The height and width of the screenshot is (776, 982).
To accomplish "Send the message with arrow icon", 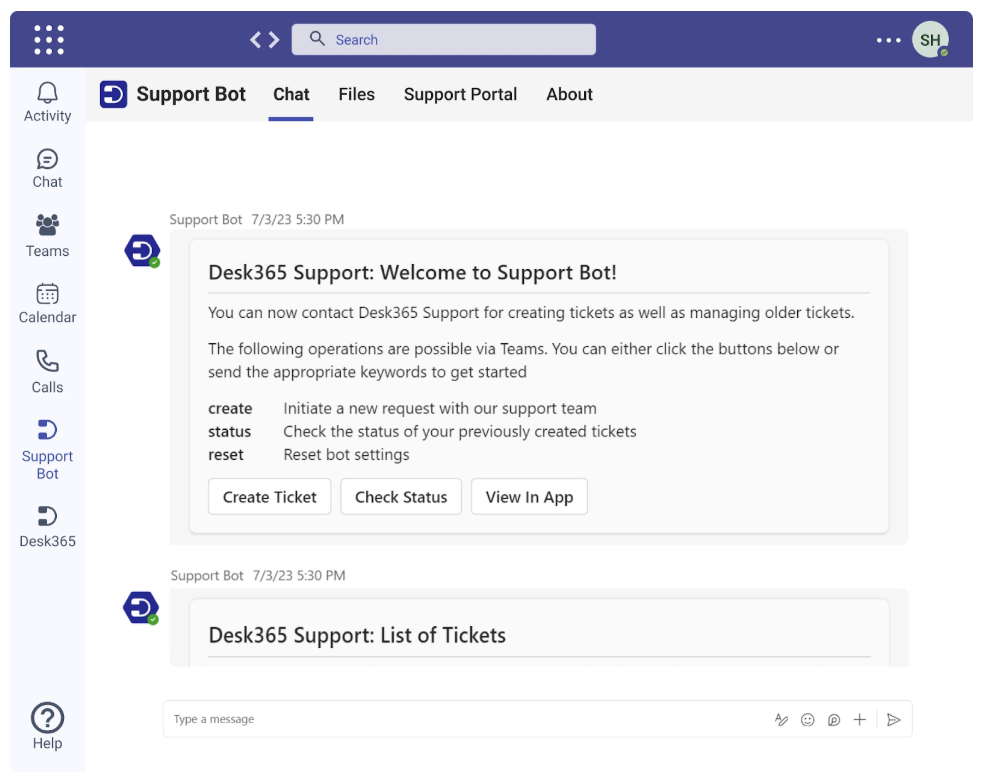I will coord(894,719).
